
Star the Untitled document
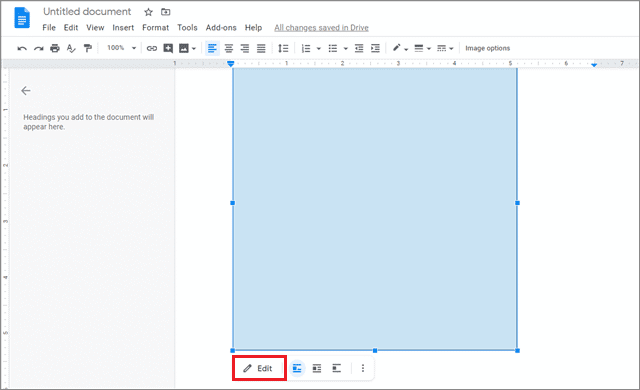[x=149, y=12]
